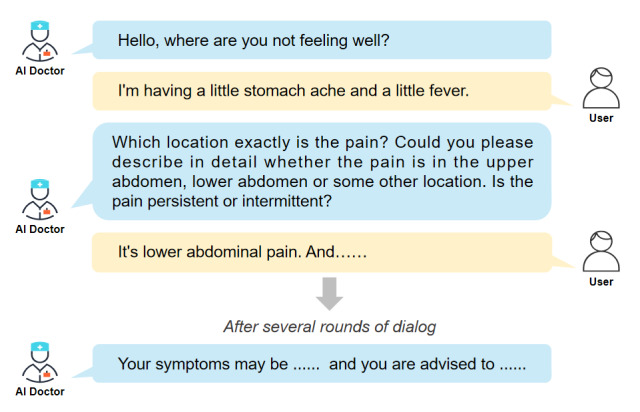Viewport: 640px width, 412px height.
Task: Click the 'Your symptoms may be' message bubble
Action: click(x=322, y=363)
